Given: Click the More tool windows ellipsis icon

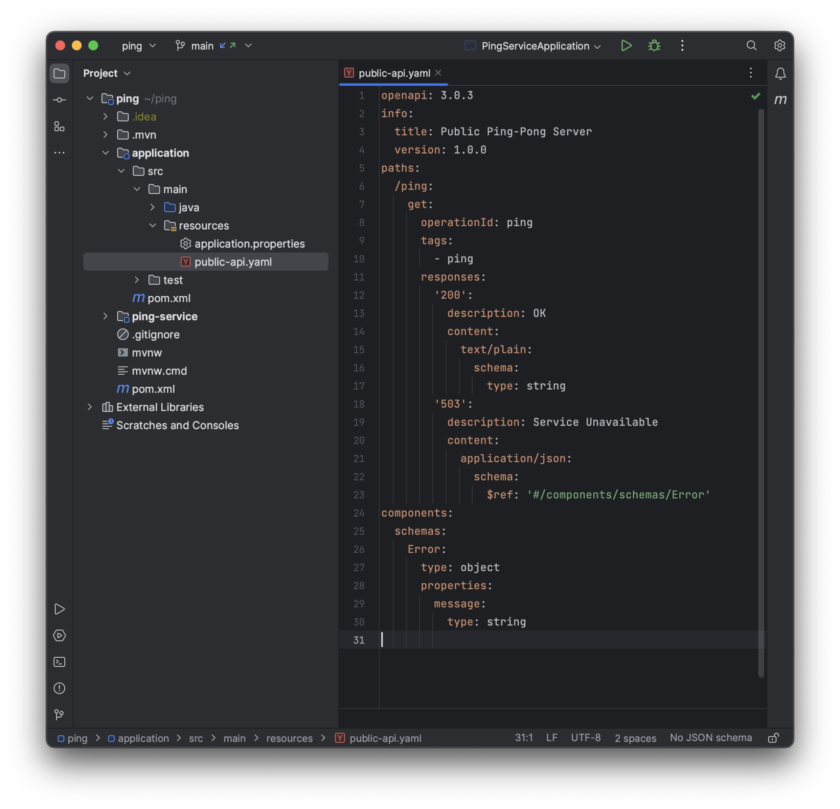Looking at the screenshot, I should pyautogui.click(x=60, y=153).
